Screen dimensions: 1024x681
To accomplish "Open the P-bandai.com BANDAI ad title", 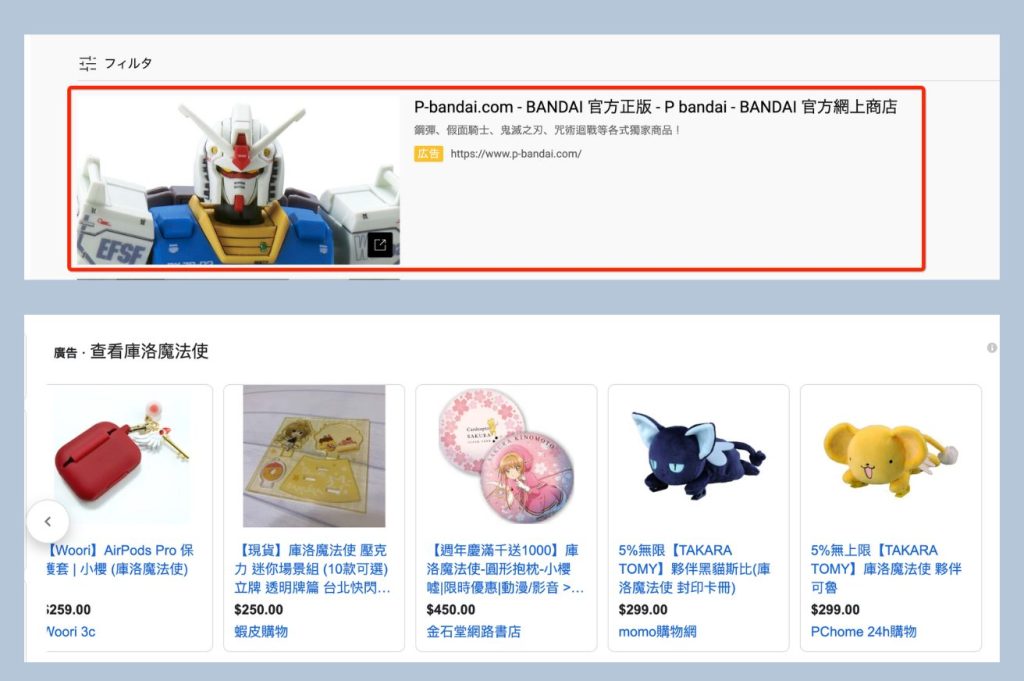I will 655,107.
